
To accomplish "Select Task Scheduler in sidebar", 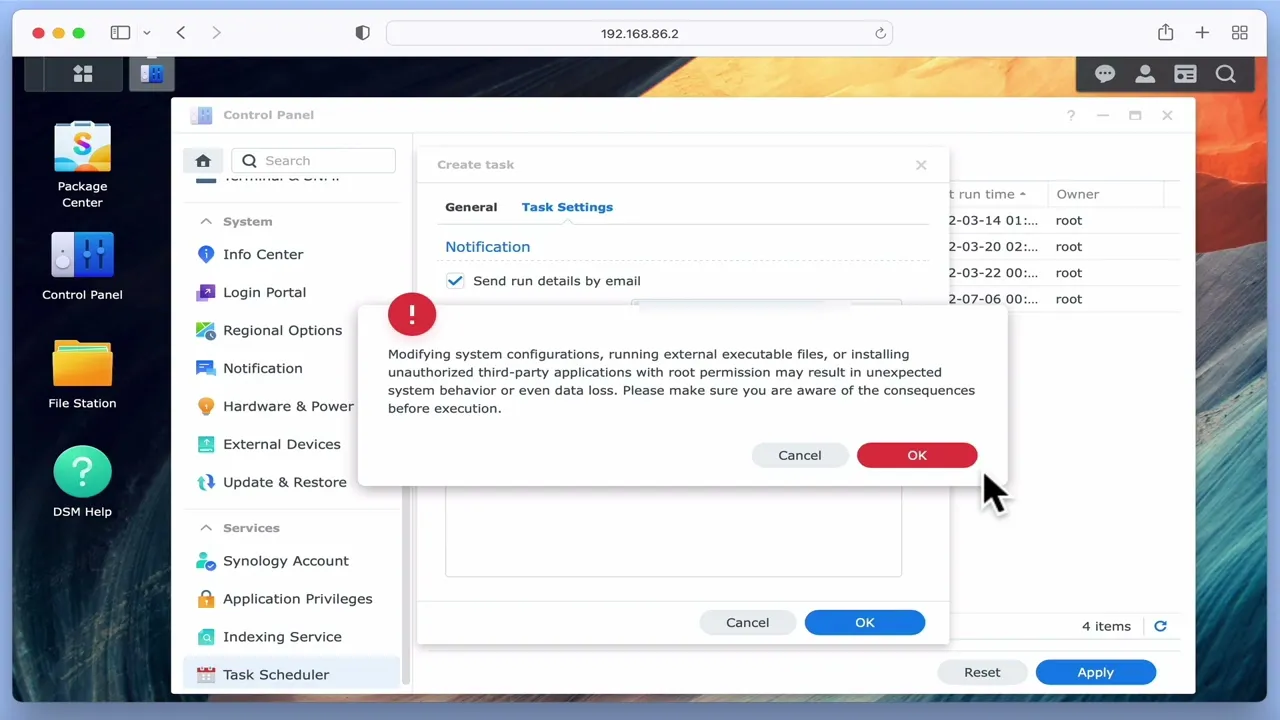I will tap(292, 675).
